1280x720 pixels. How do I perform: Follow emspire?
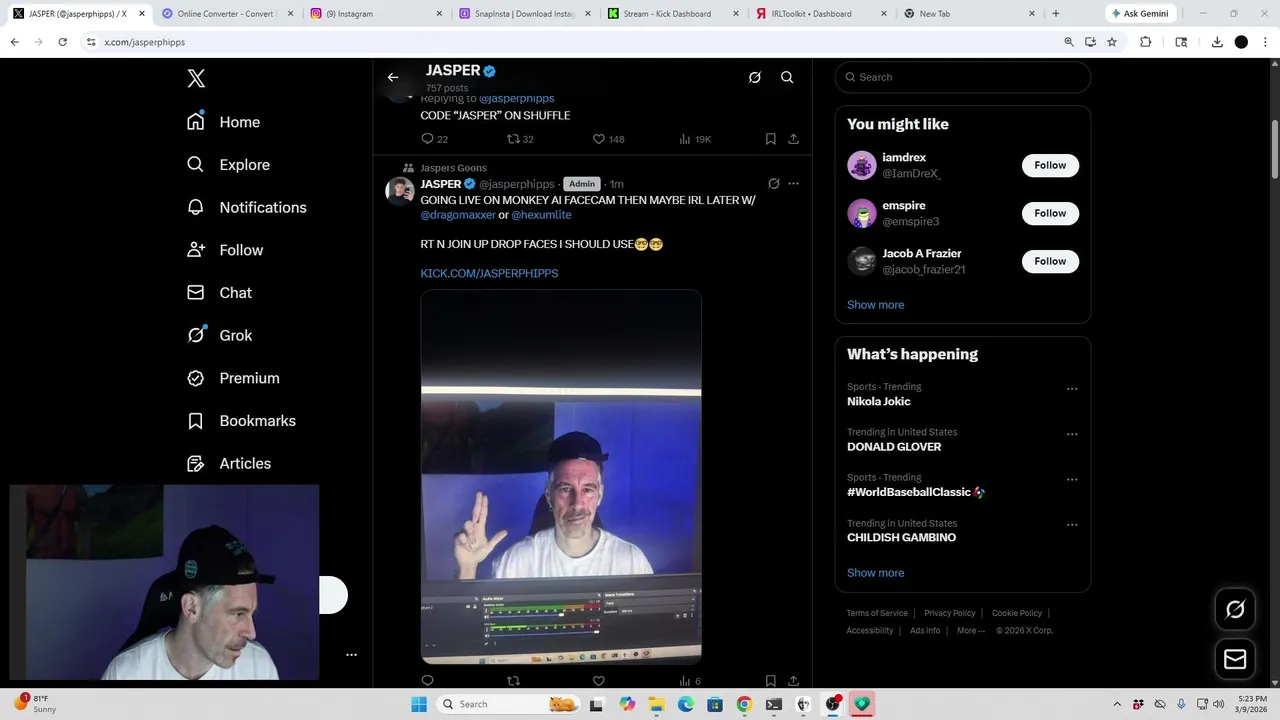[x=1050, y=213]
